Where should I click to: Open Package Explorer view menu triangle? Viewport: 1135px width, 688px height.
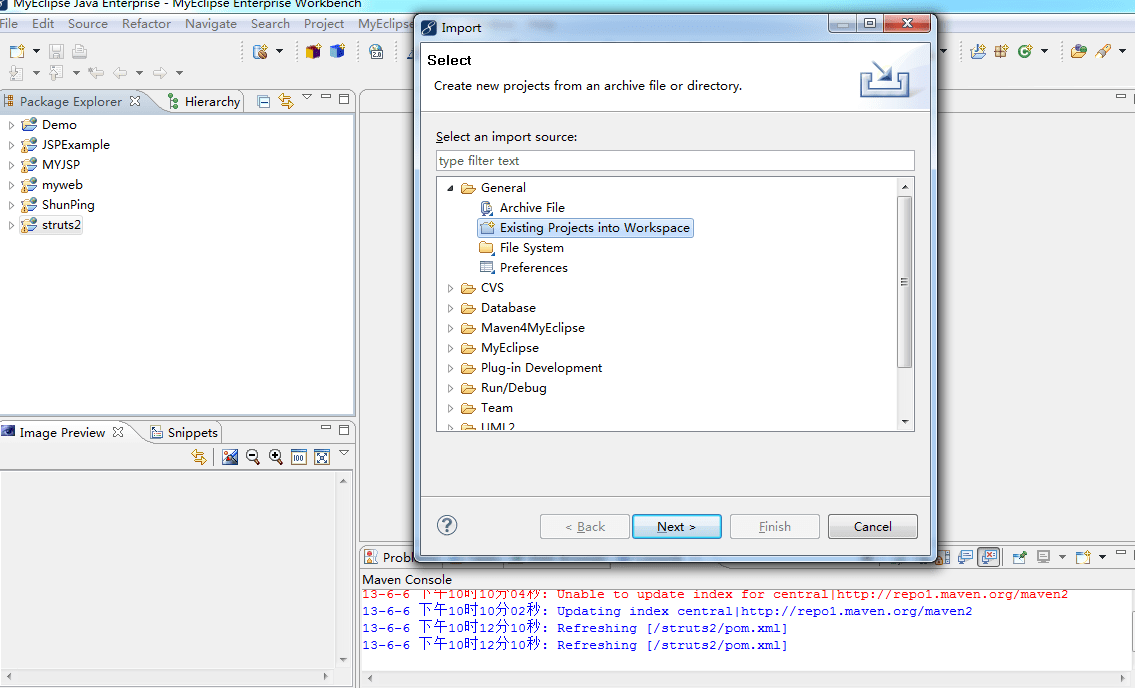tap(307, 97)
